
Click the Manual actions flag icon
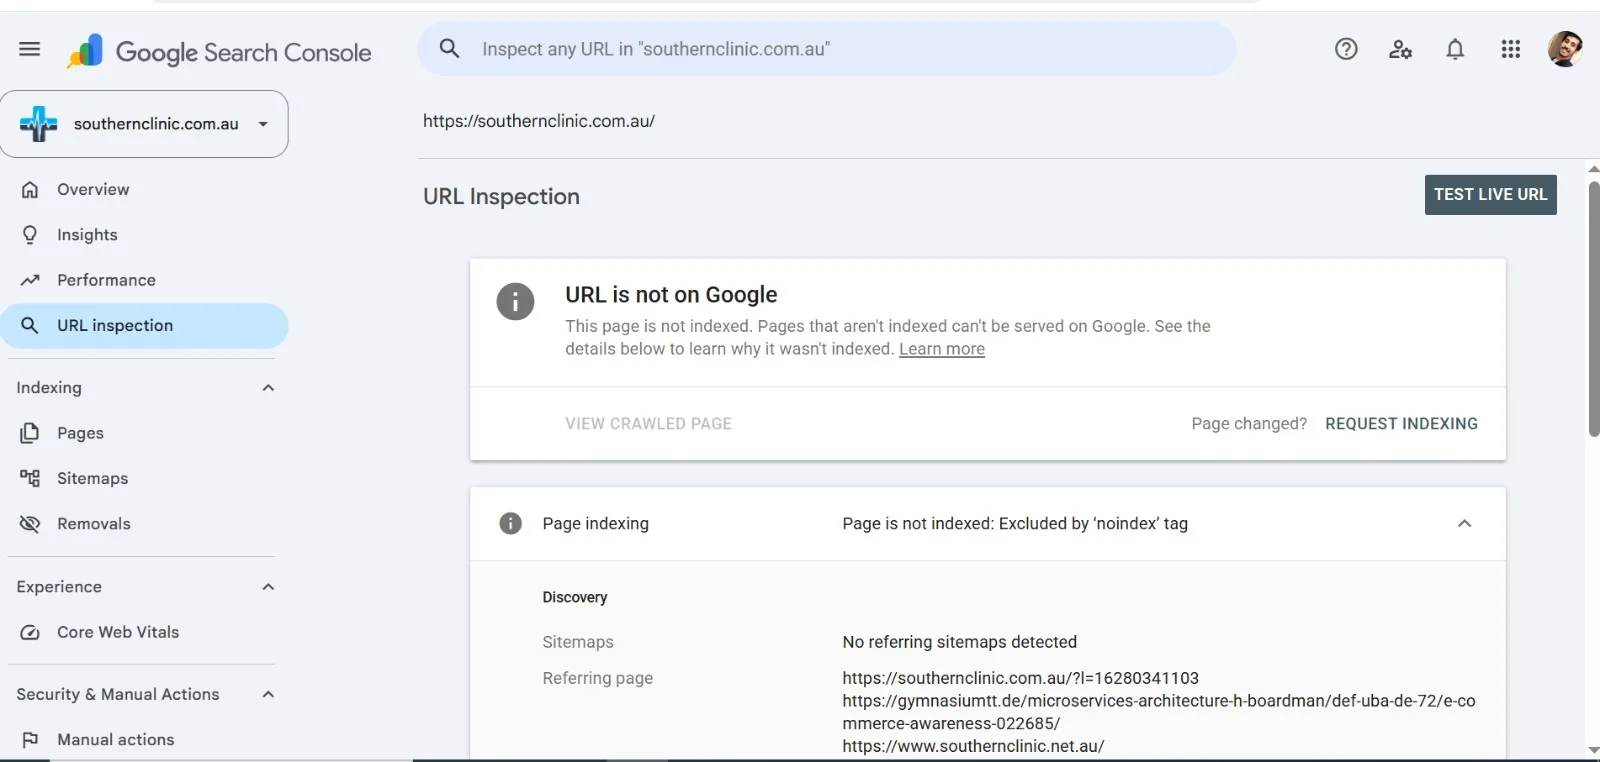pos(30,740)
